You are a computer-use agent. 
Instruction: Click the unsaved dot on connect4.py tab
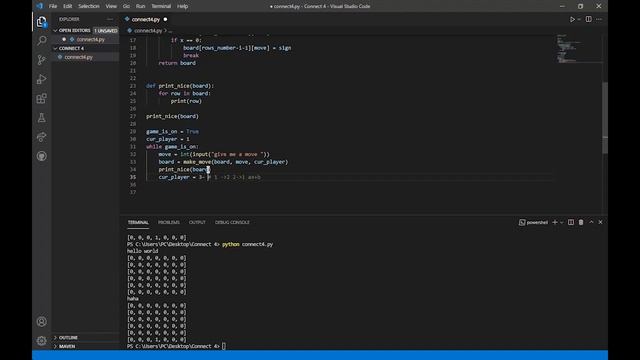[x=165, y=19]
